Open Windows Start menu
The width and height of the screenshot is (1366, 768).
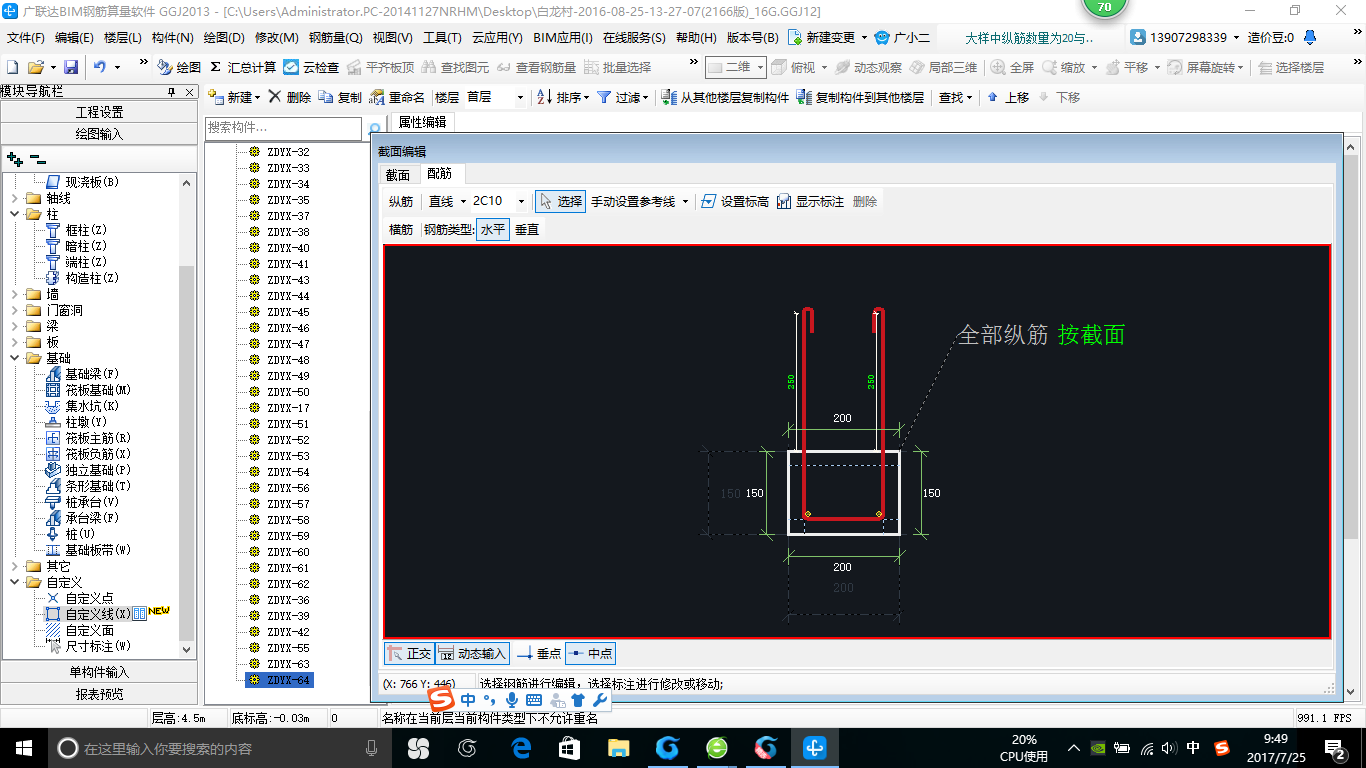[23, 747]
